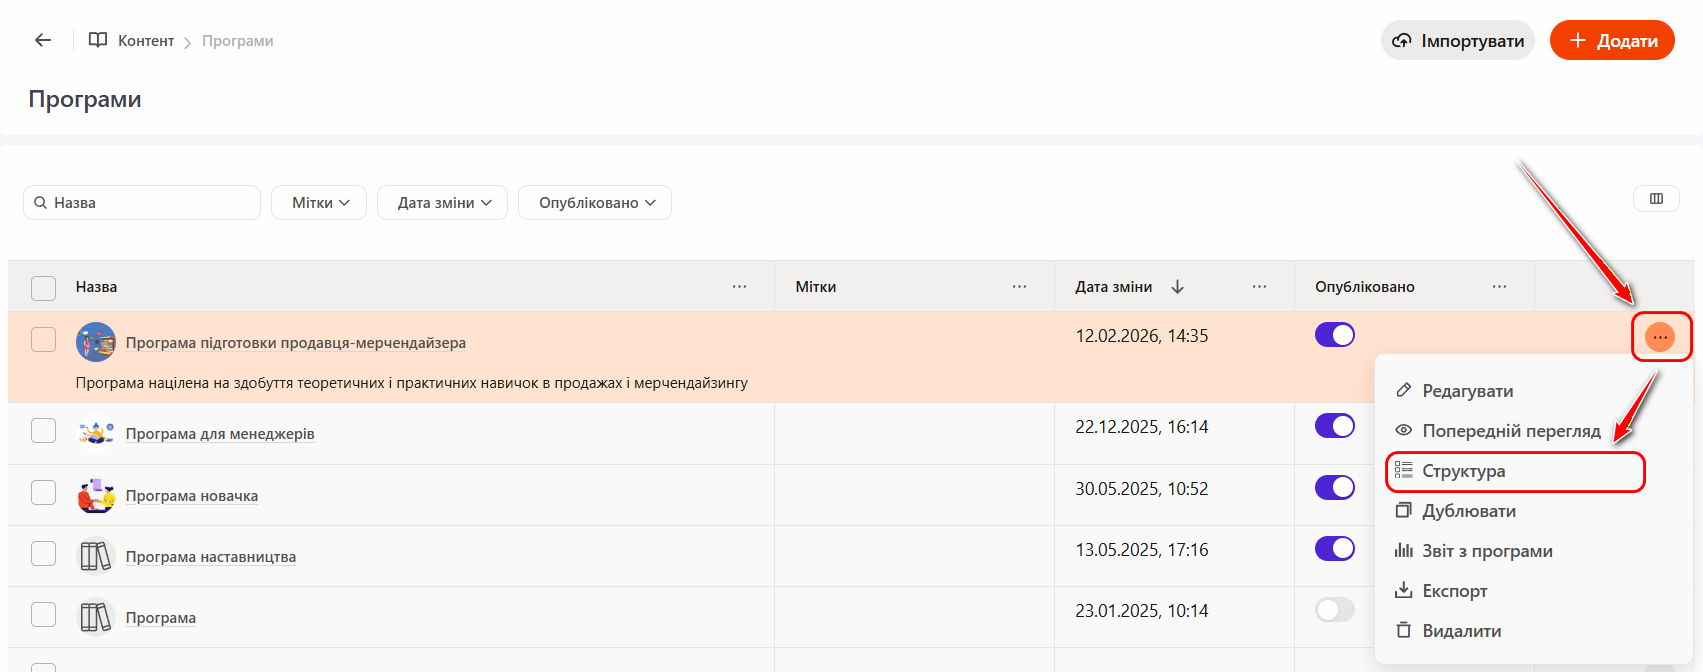1703x672 pixels.
Task: Open the column settings icon
Action: pyautogui.click(x=1656, y=199)
